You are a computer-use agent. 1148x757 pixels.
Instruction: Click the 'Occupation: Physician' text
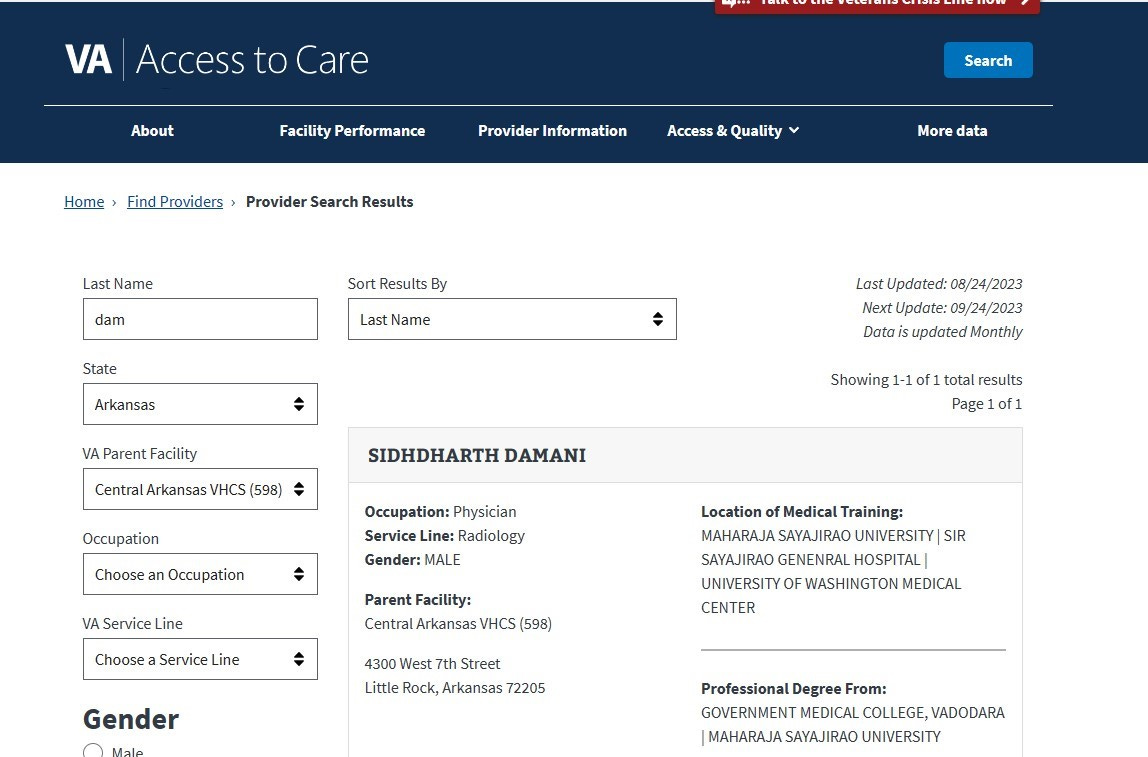point(440,512)
